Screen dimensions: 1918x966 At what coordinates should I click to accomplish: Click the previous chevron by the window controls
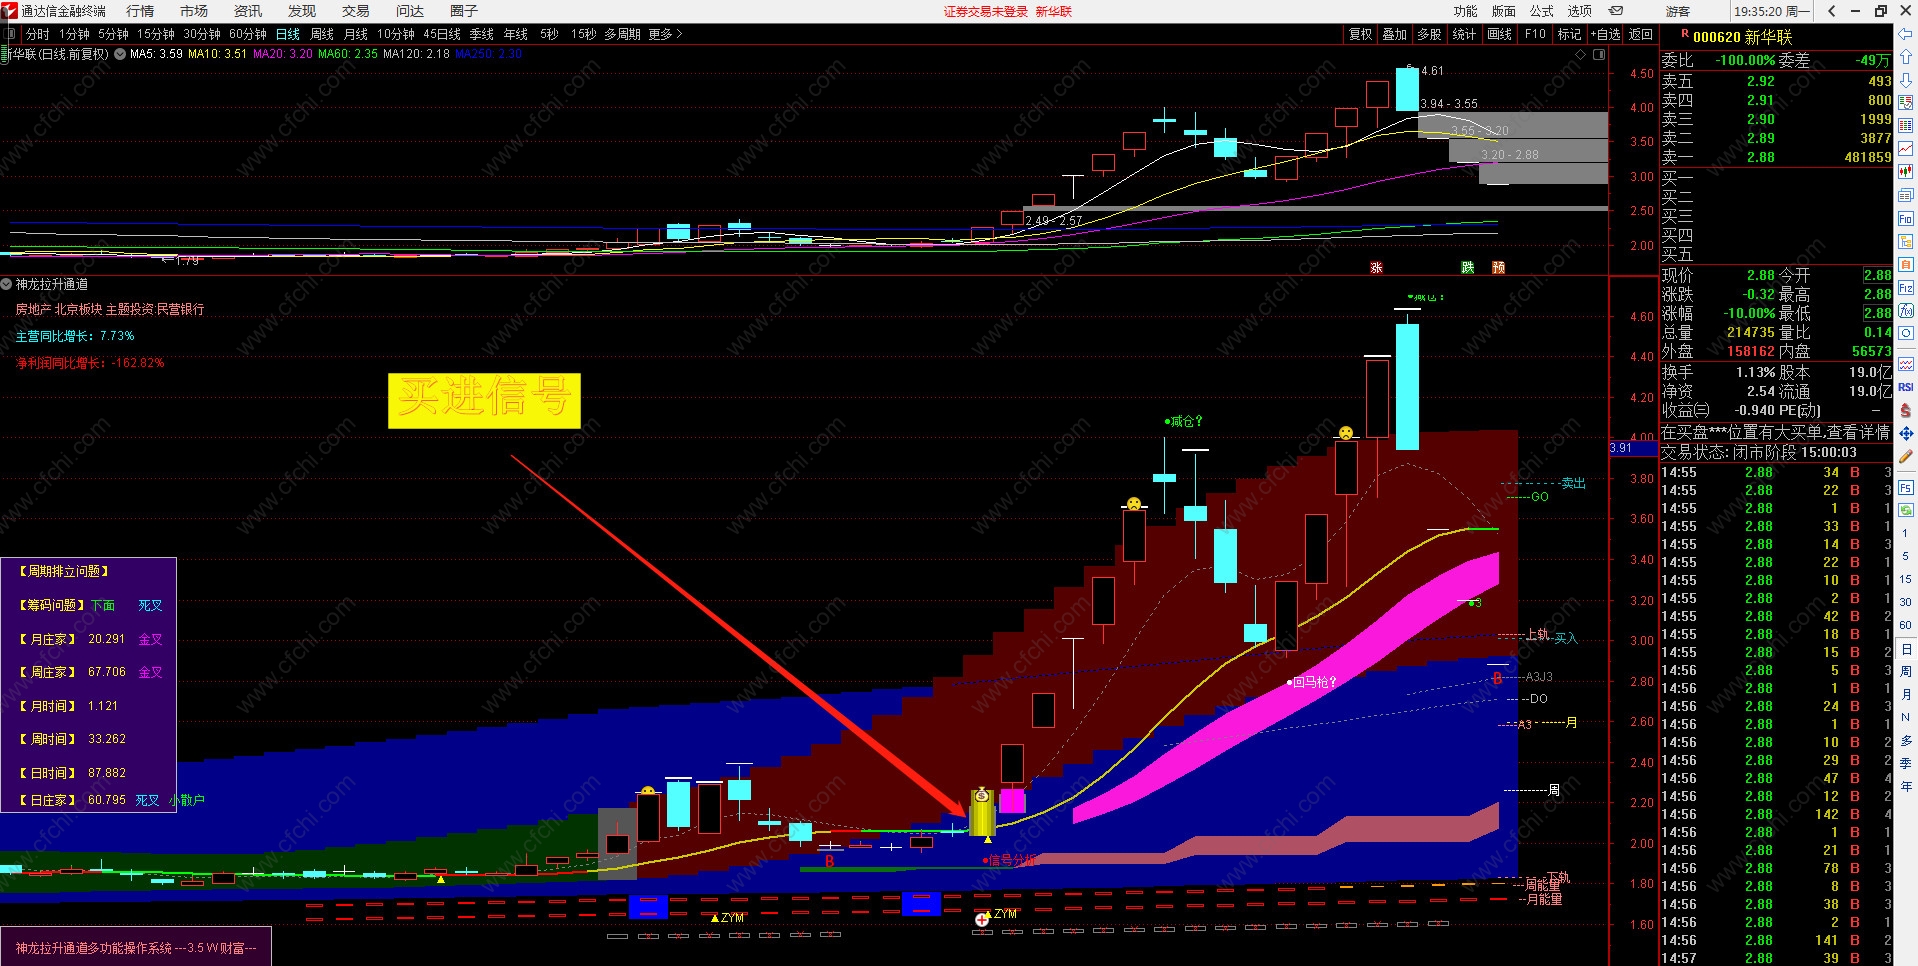click(x=1831, y=11)
